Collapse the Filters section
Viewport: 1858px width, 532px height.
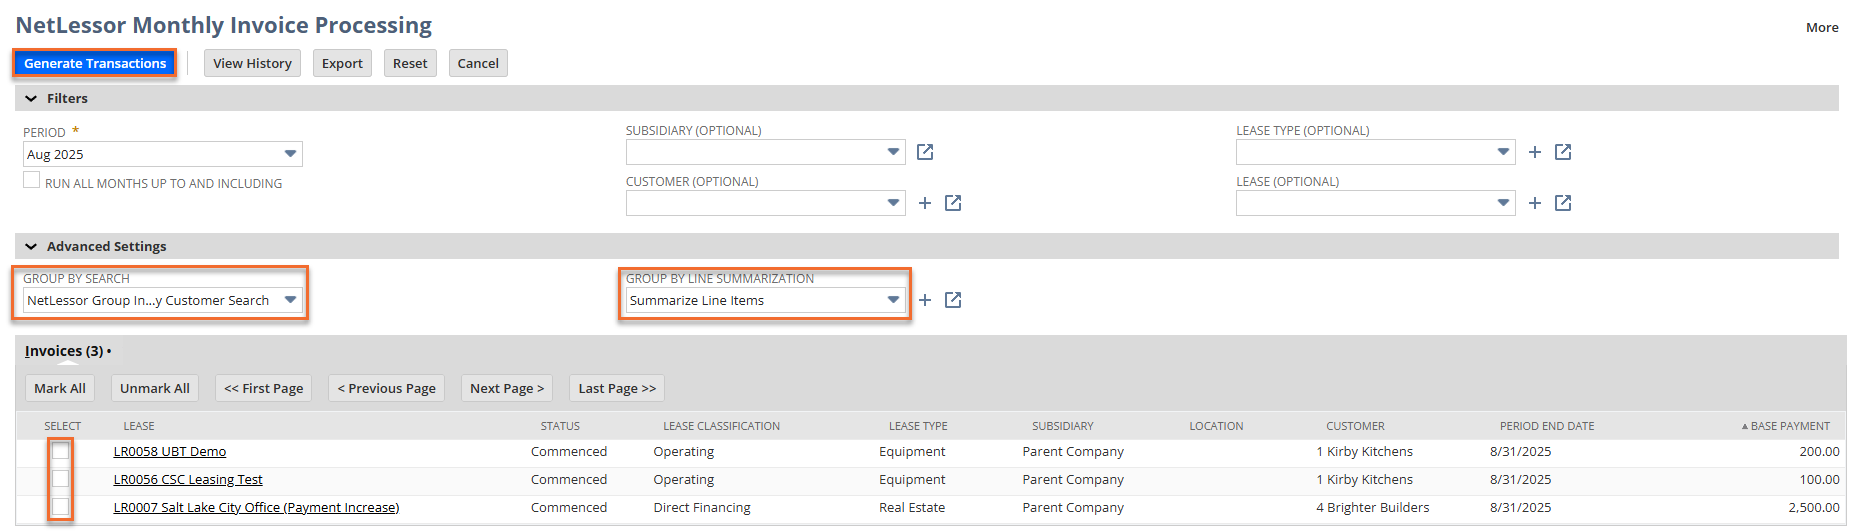(31, 98)
